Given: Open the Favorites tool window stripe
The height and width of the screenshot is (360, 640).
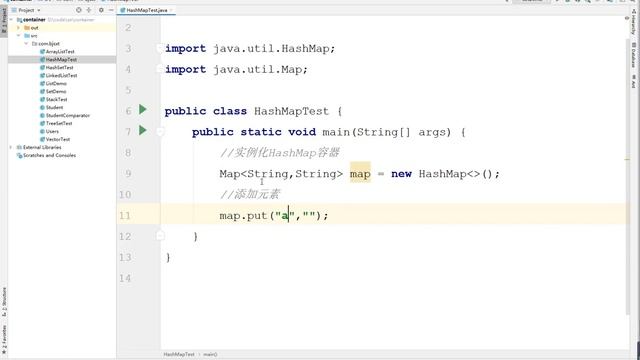Looking at the screenshot, I should tap(4, 340).
